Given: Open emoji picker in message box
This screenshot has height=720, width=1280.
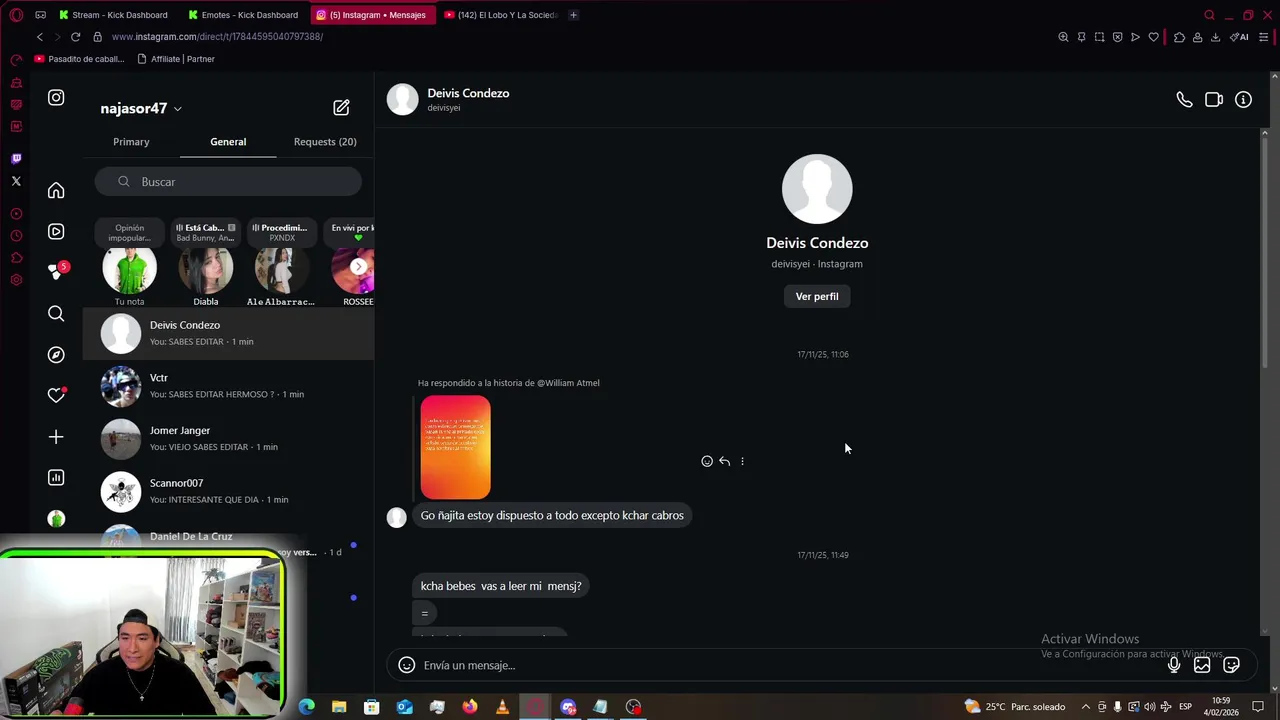Looking at the screenshot, I should coord(406,665).
